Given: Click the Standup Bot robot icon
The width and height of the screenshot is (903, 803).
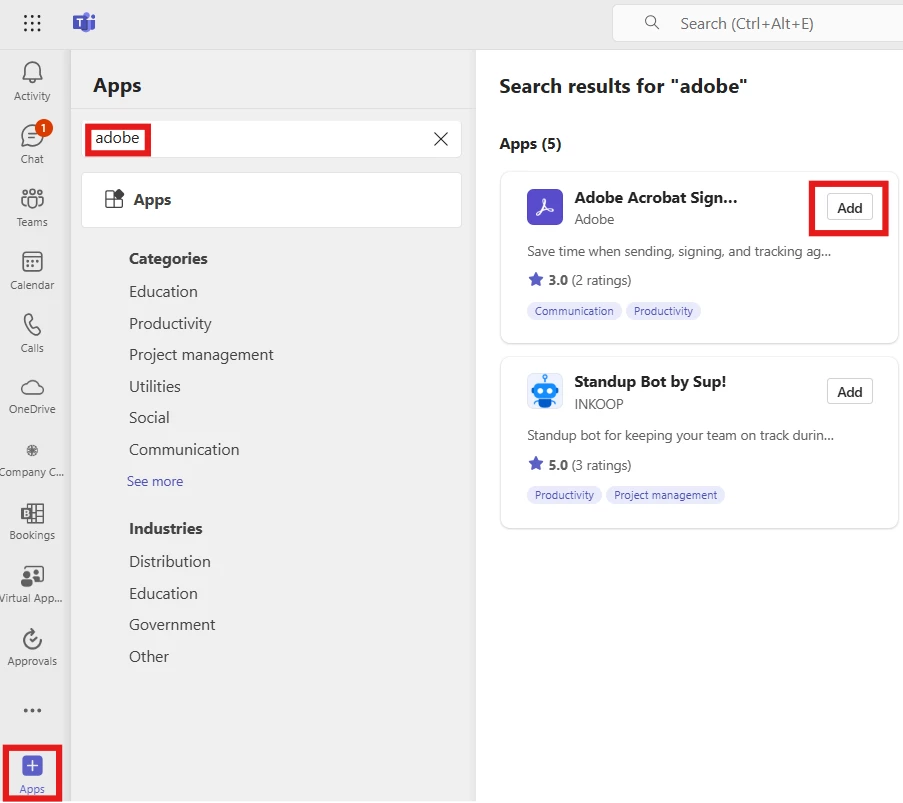Looking at the screenshot, I should [545, 391].
